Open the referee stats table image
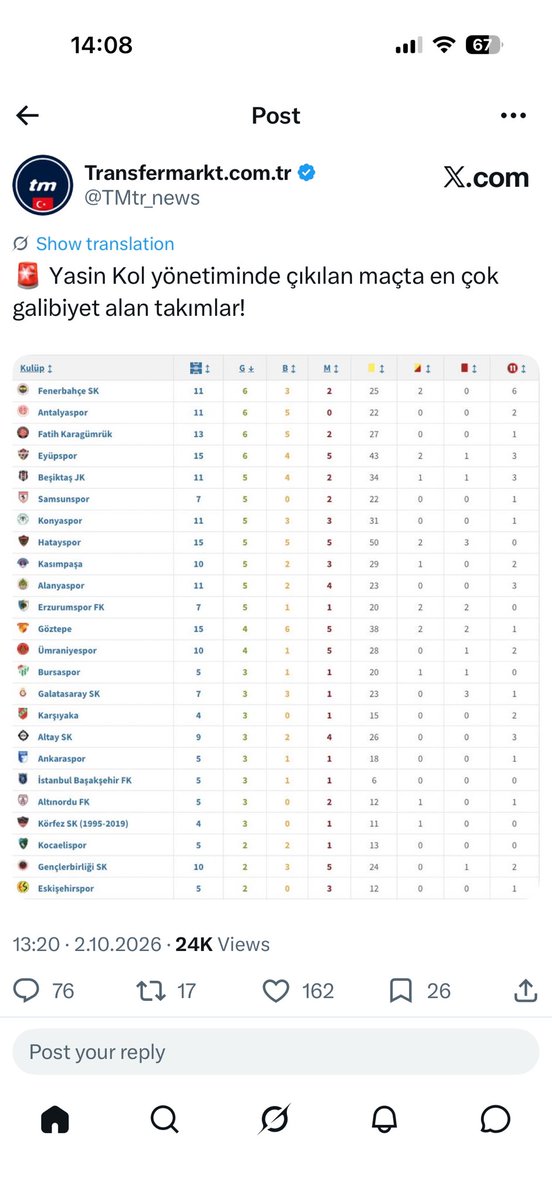Image resolution: width=552 pixels, height=1200 pixels. 276,626
